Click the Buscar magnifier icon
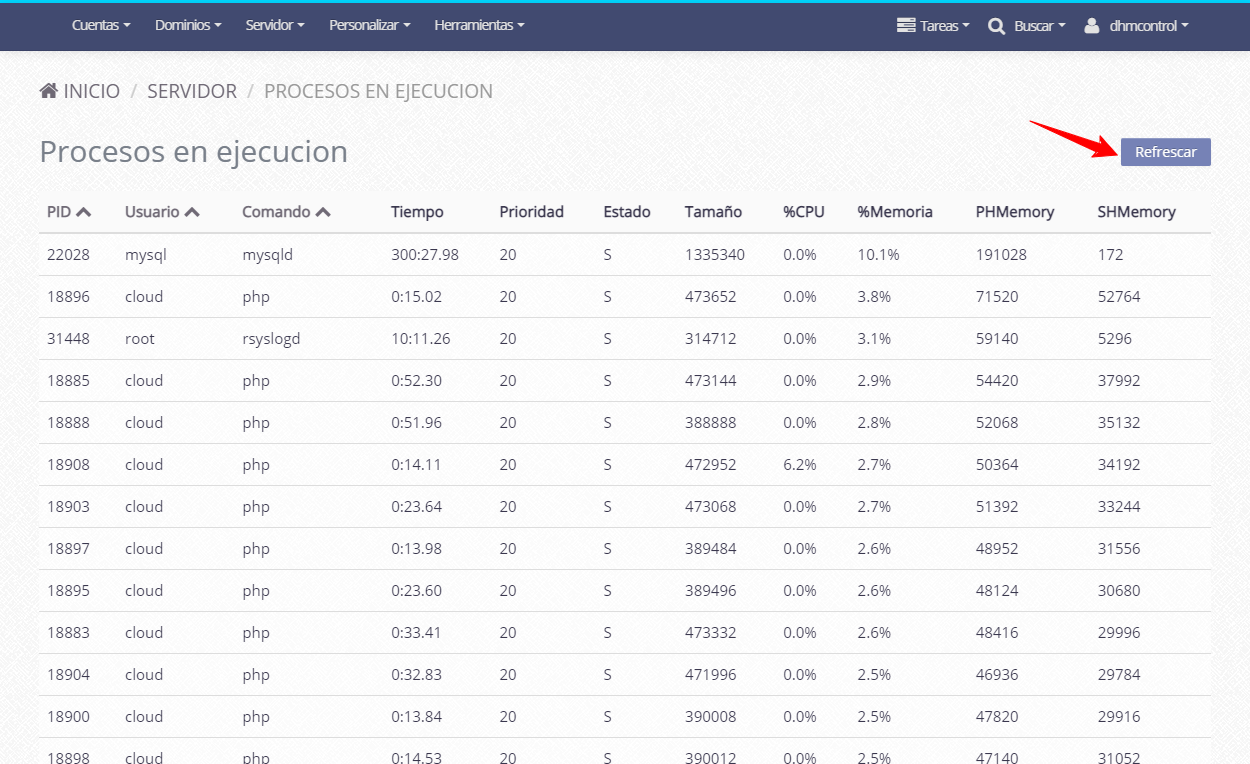Viewport: 1250px width, 764px height. tap(996, 26)
